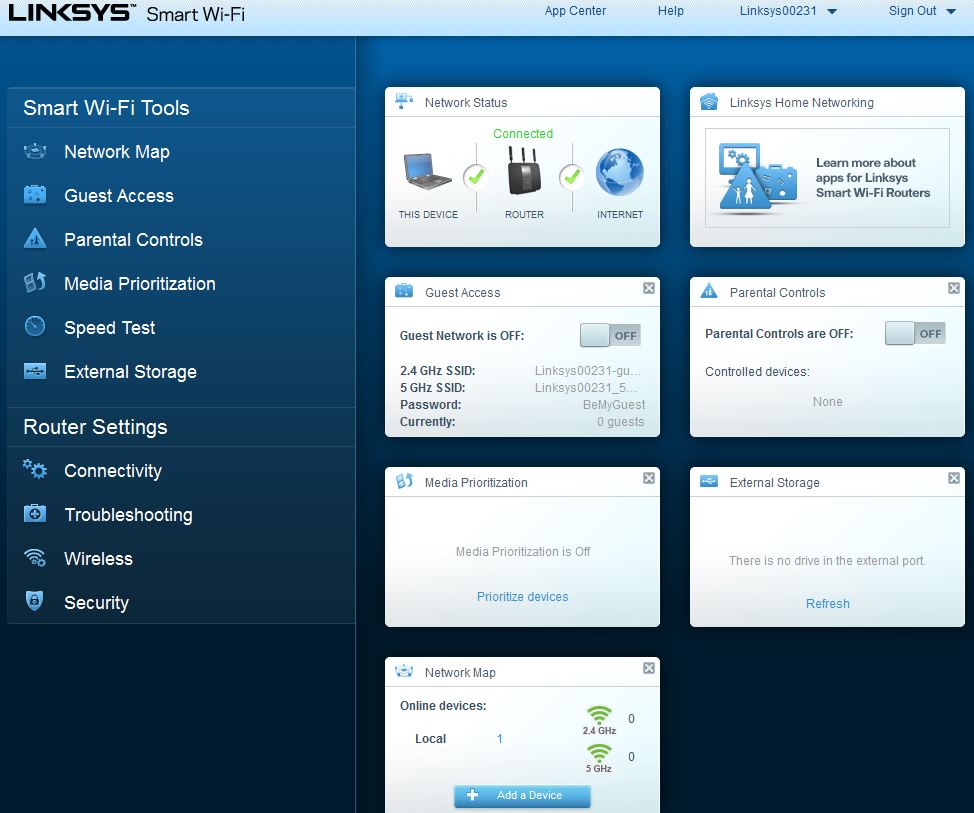Click the Add a Device button
974x813 pixels.
pyautogui.click(x=522, y=796)
